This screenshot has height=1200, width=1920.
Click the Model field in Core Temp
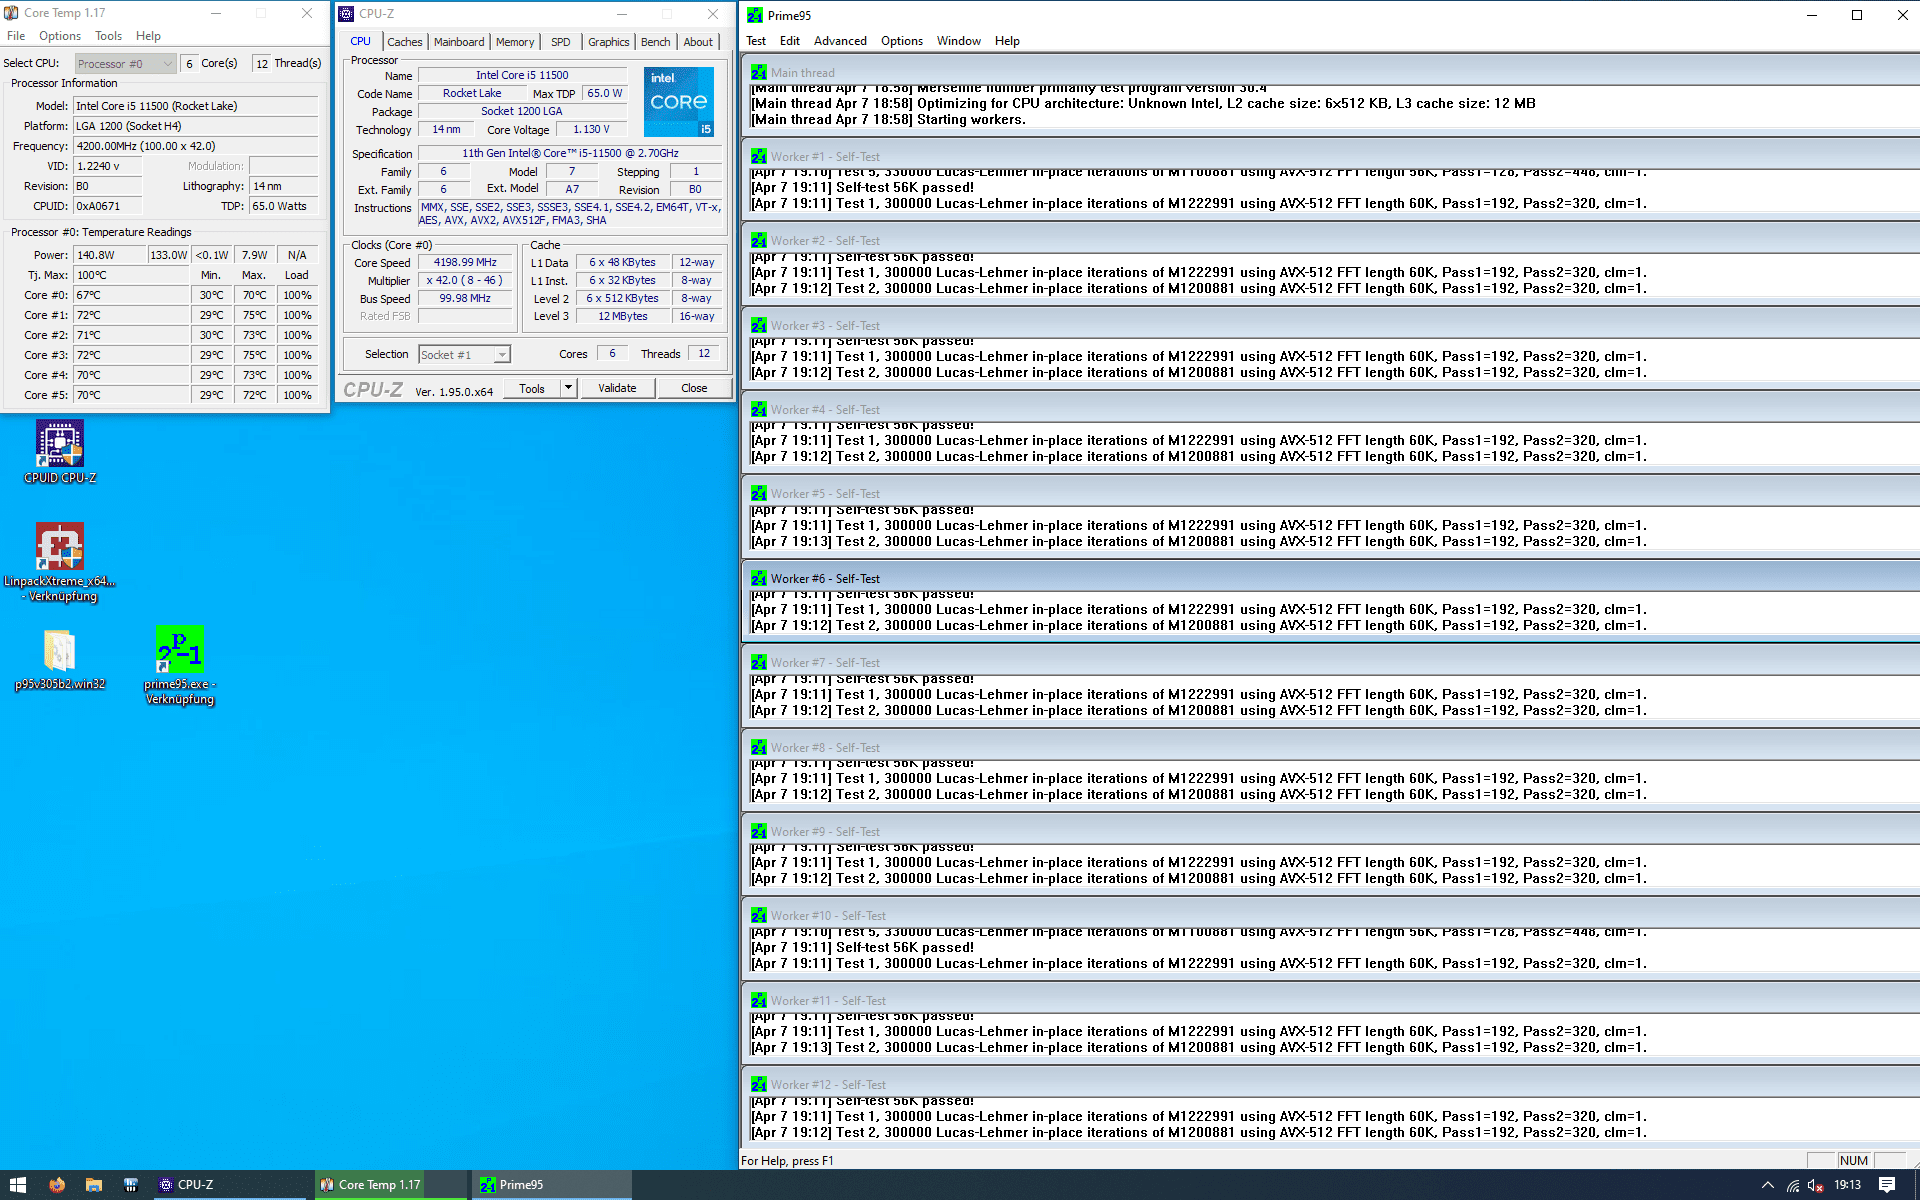(x=196, y=106)
